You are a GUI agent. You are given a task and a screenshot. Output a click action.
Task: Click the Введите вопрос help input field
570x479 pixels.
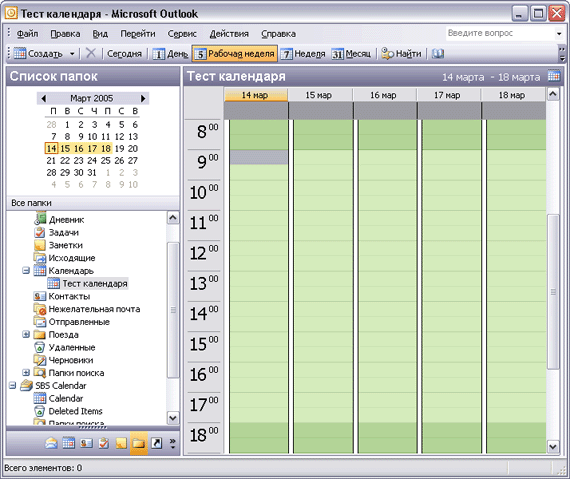point(500,33)
